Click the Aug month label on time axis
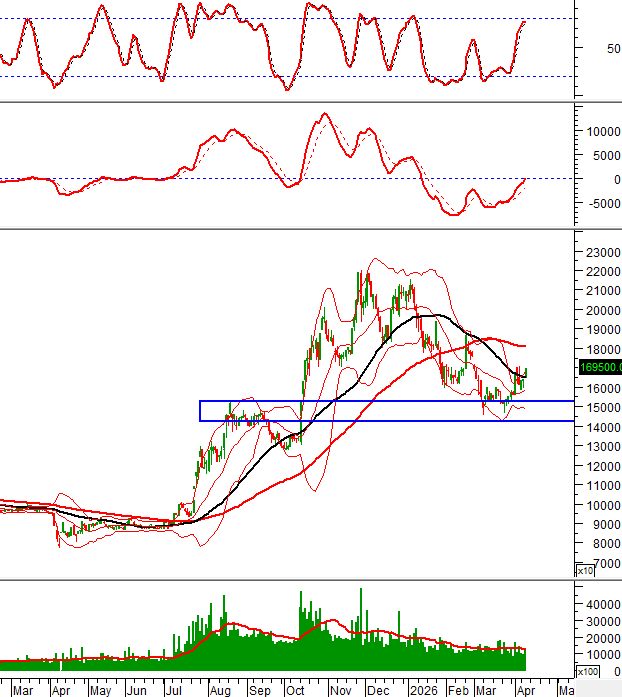This screenshot has width=622, height=697. (221, 690)
